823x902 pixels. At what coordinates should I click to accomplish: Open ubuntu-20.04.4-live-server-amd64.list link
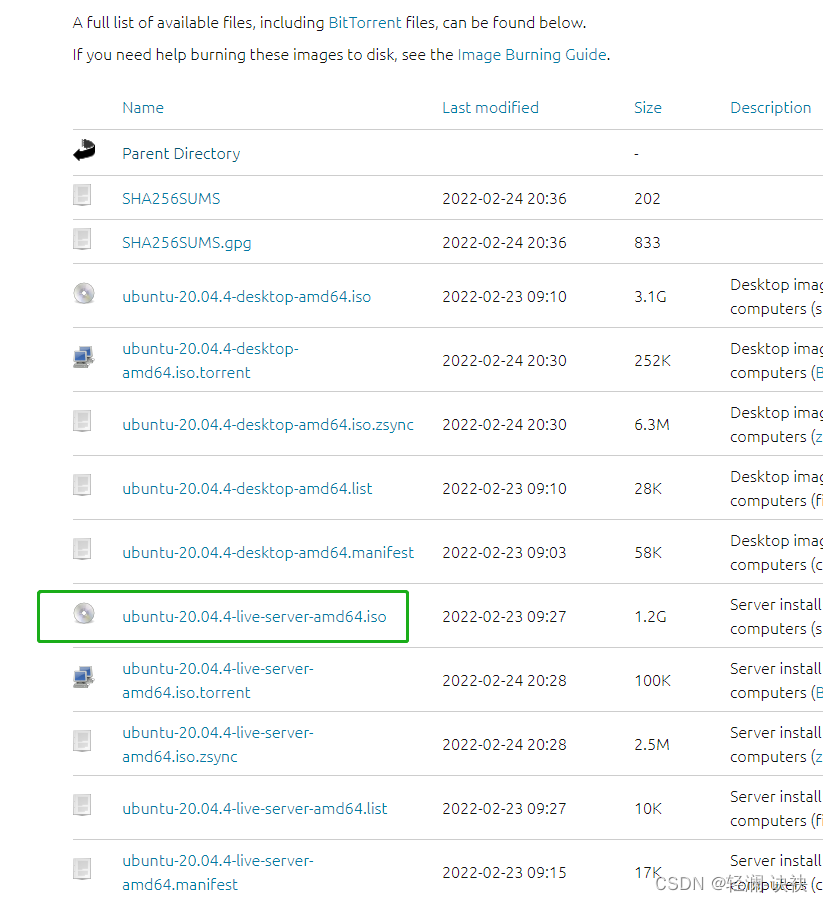(x=255, y=808)
